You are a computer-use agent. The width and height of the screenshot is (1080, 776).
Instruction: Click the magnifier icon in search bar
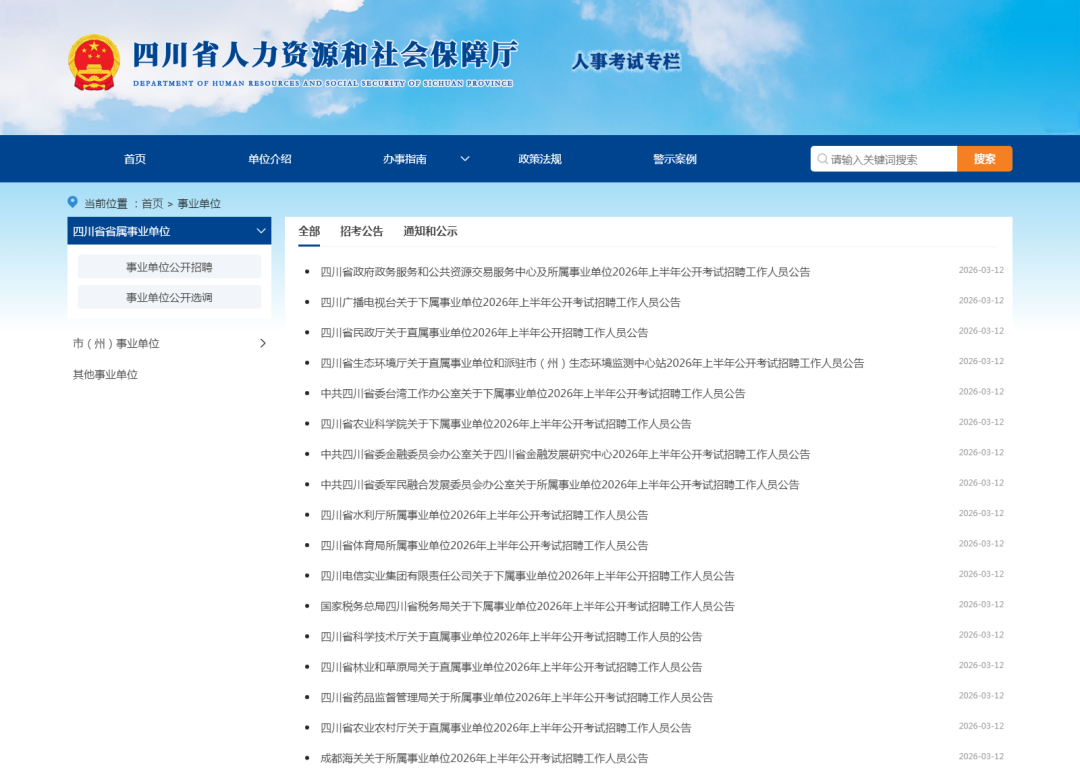(822, 158)
